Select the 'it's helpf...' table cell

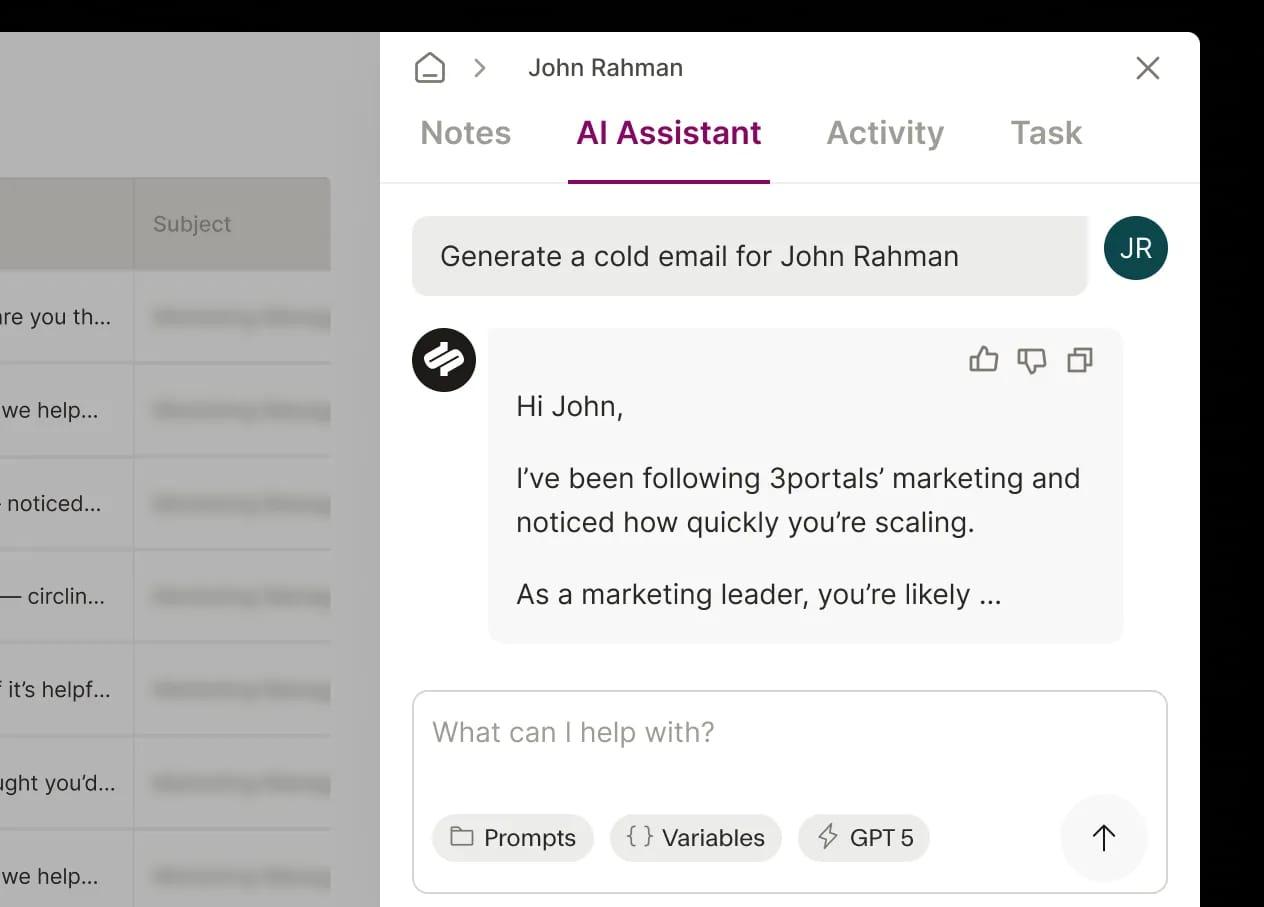66,690
